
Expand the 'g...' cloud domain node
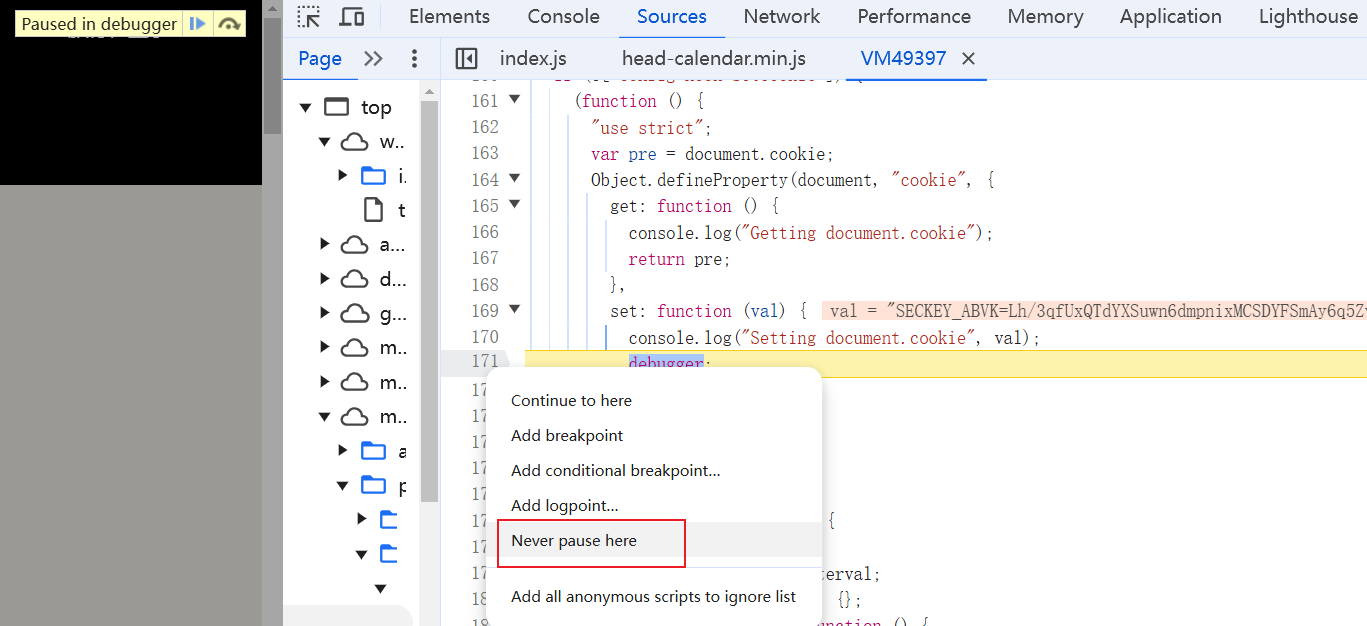point(324,314)
